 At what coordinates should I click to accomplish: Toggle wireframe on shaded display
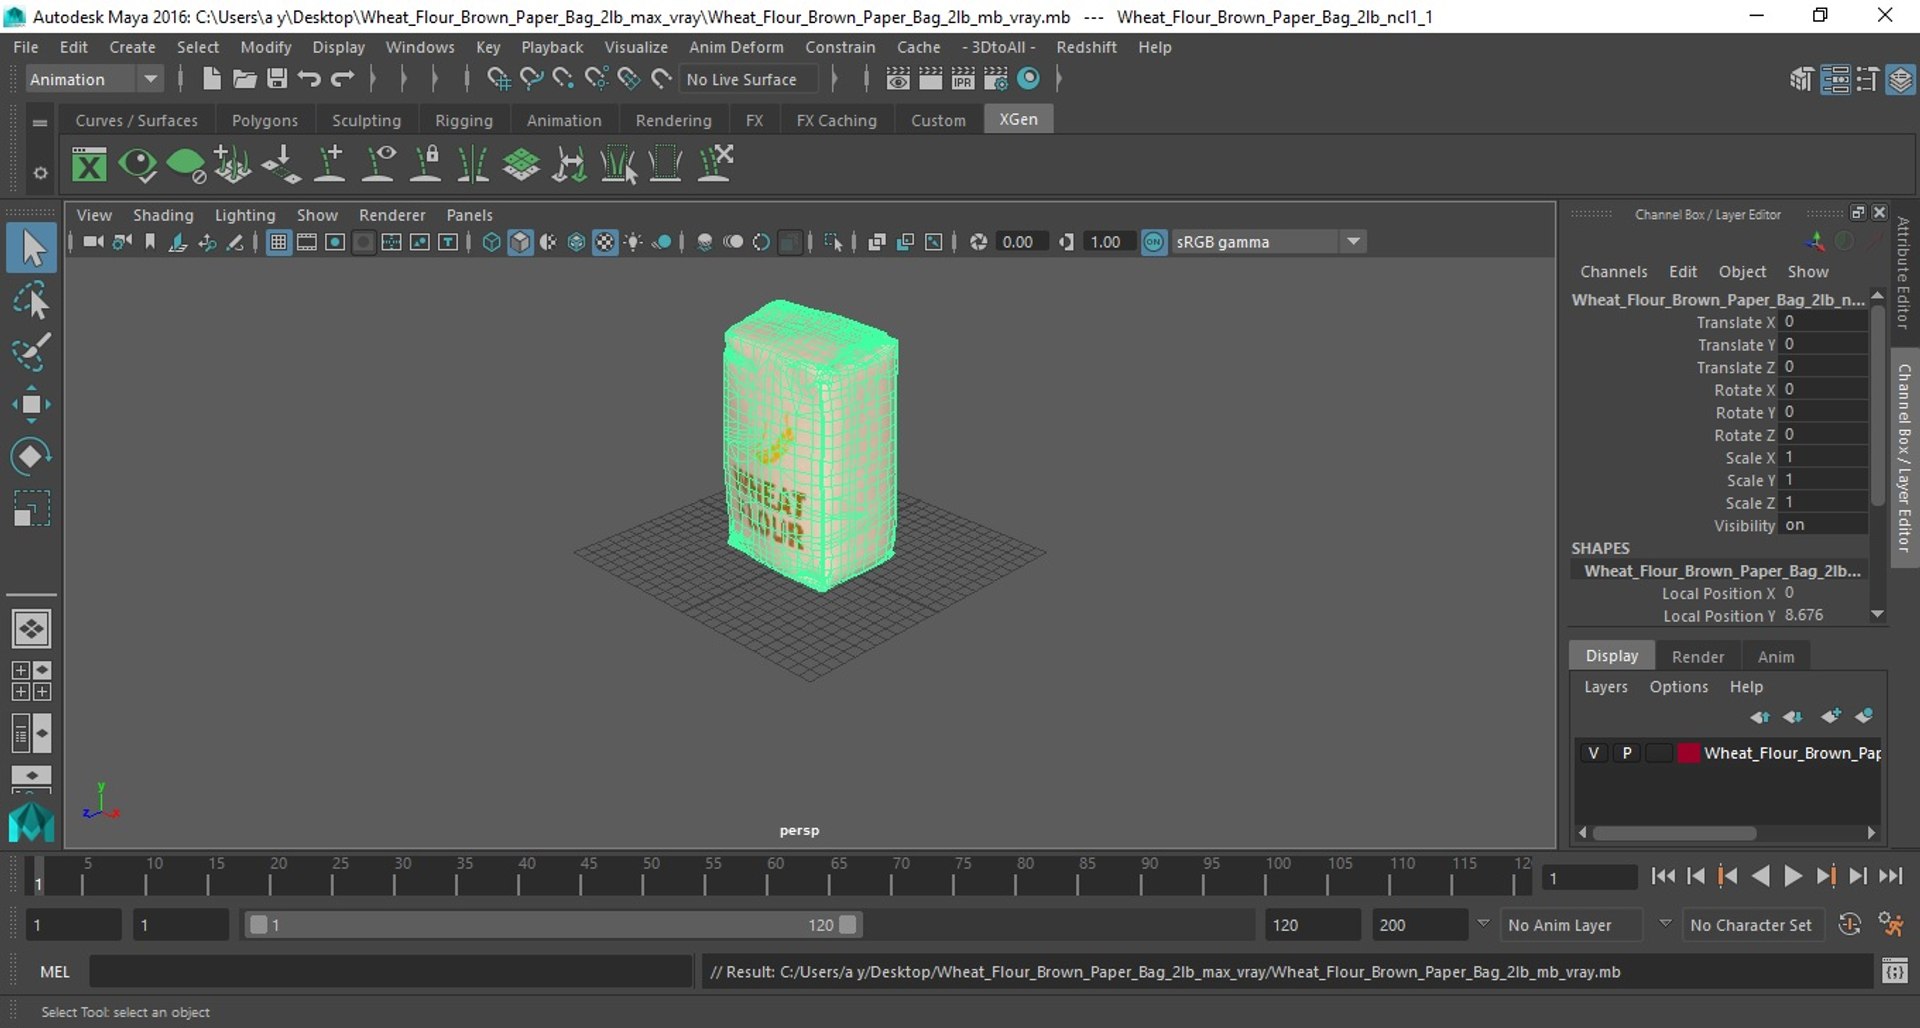tap(576, 242)
